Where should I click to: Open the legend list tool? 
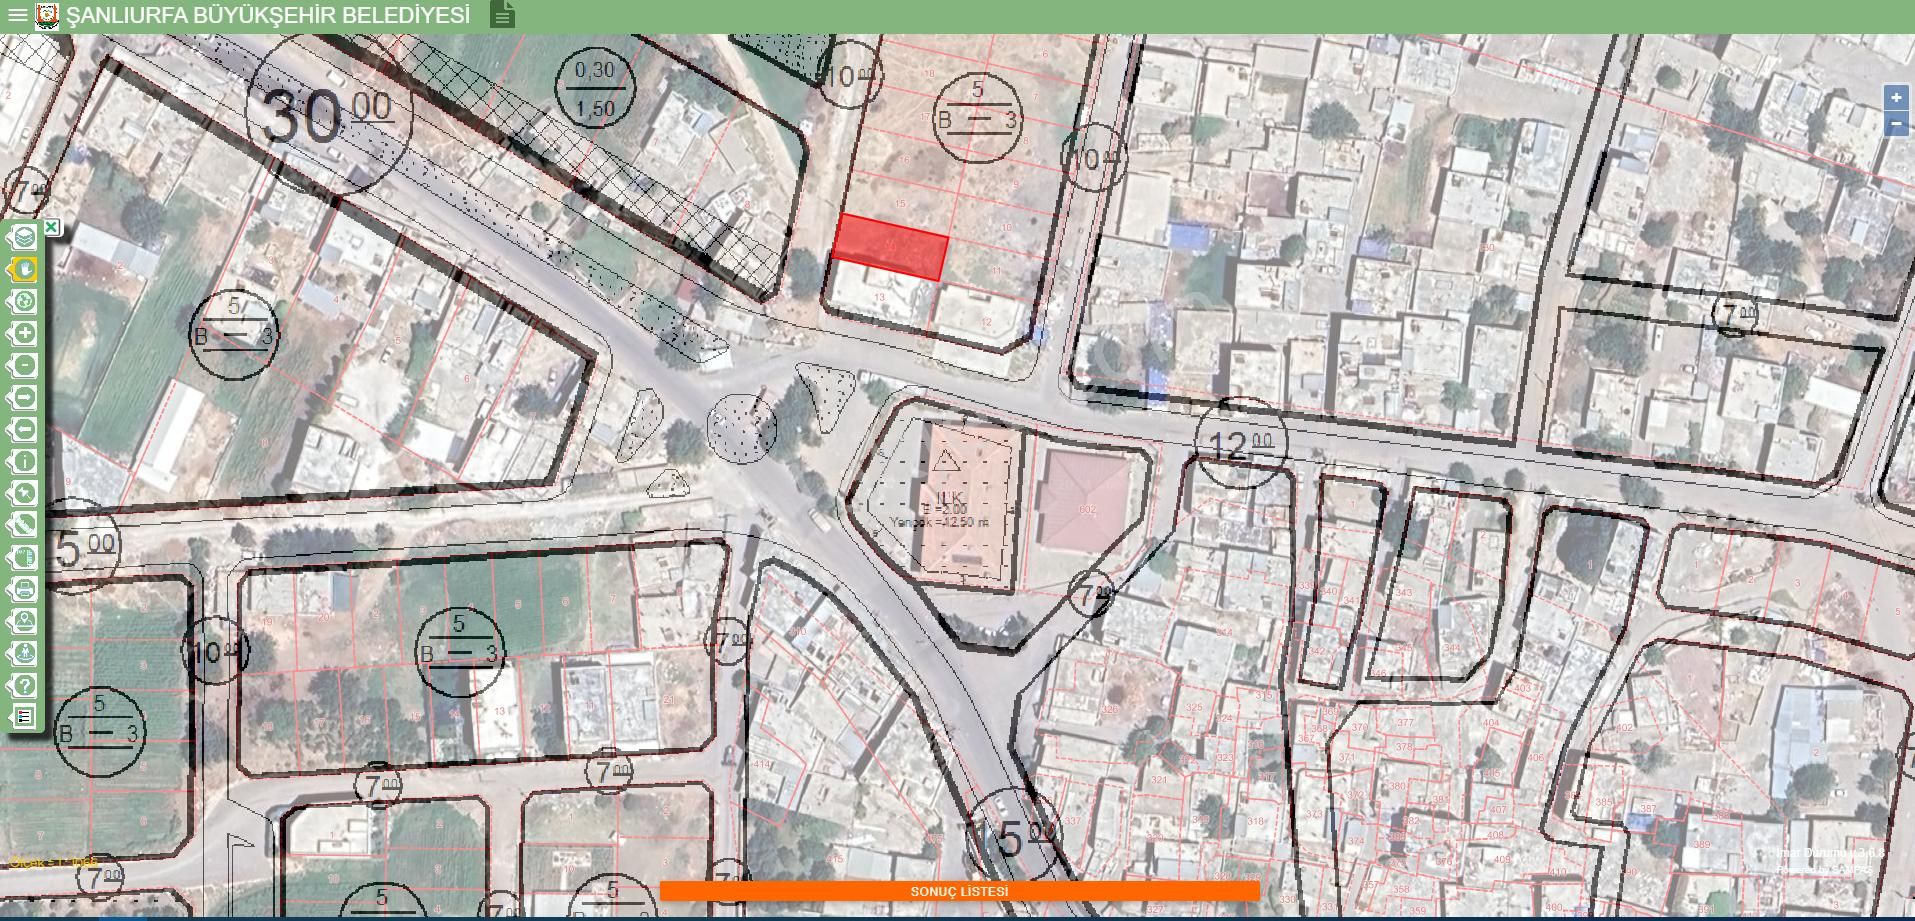coord(24,717)
